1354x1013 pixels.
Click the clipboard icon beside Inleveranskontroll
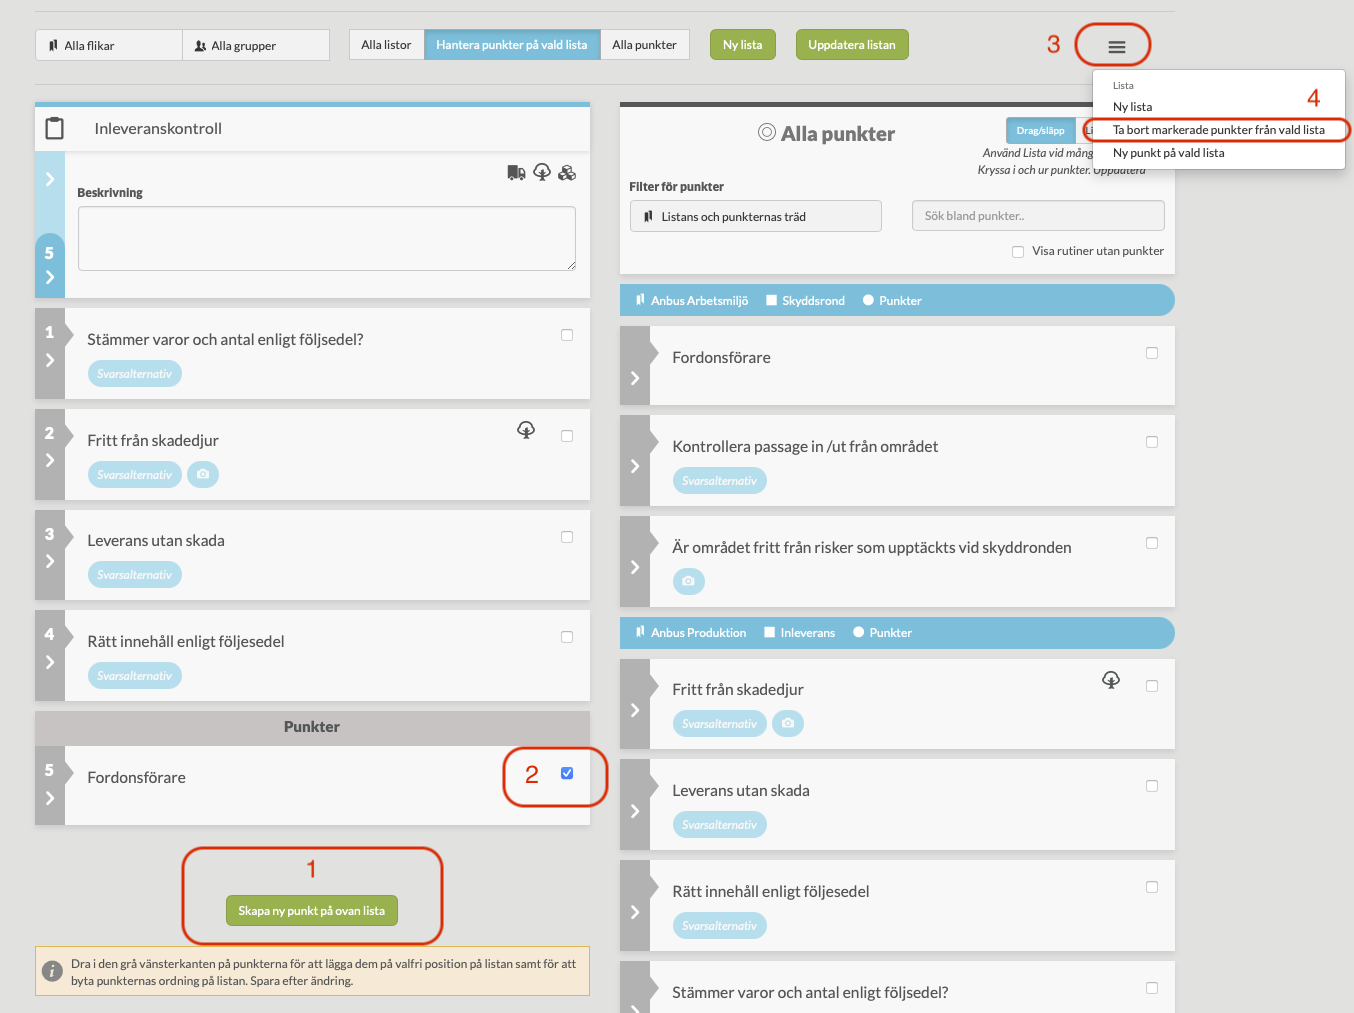coord(55,128)
